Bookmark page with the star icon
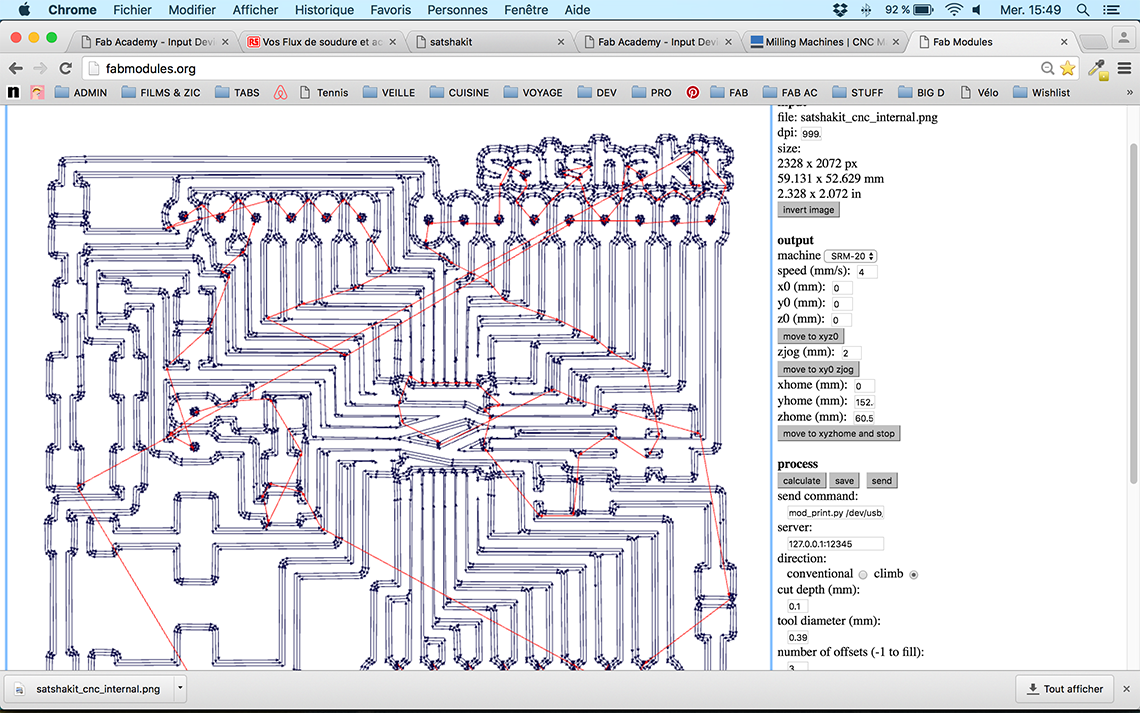This screenshot has height=713, width=1140. [1067, 68]
